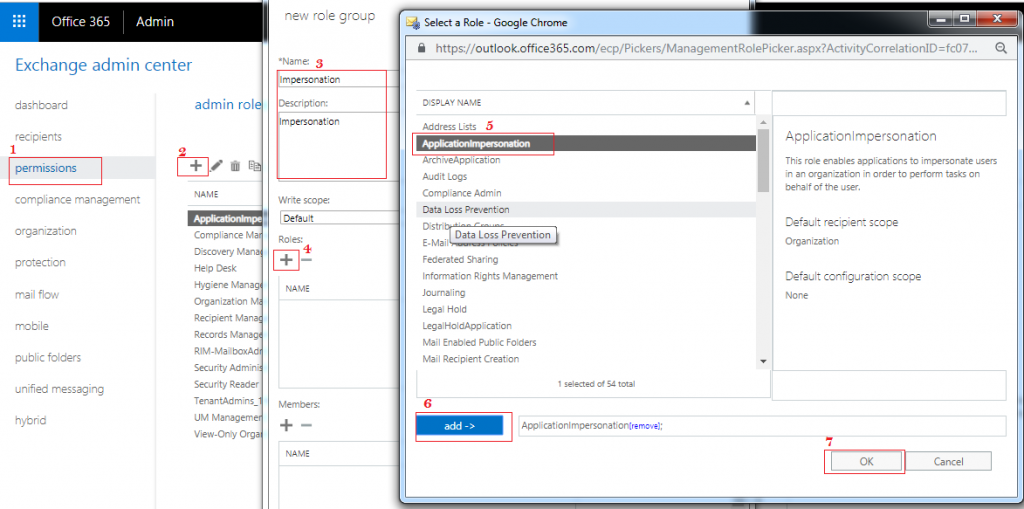
Task: Open dashboard in the left navigation
Action: [41, 105]
